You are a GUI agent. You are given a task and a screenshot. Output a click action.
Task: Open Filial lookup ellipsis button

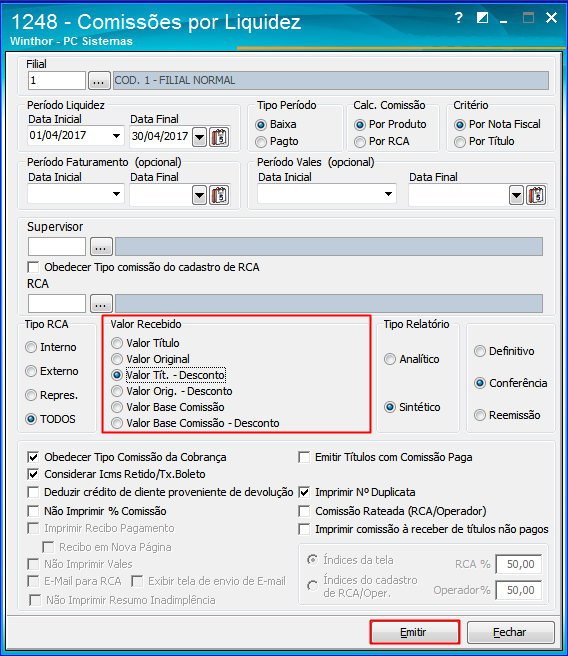click(99, 80)
